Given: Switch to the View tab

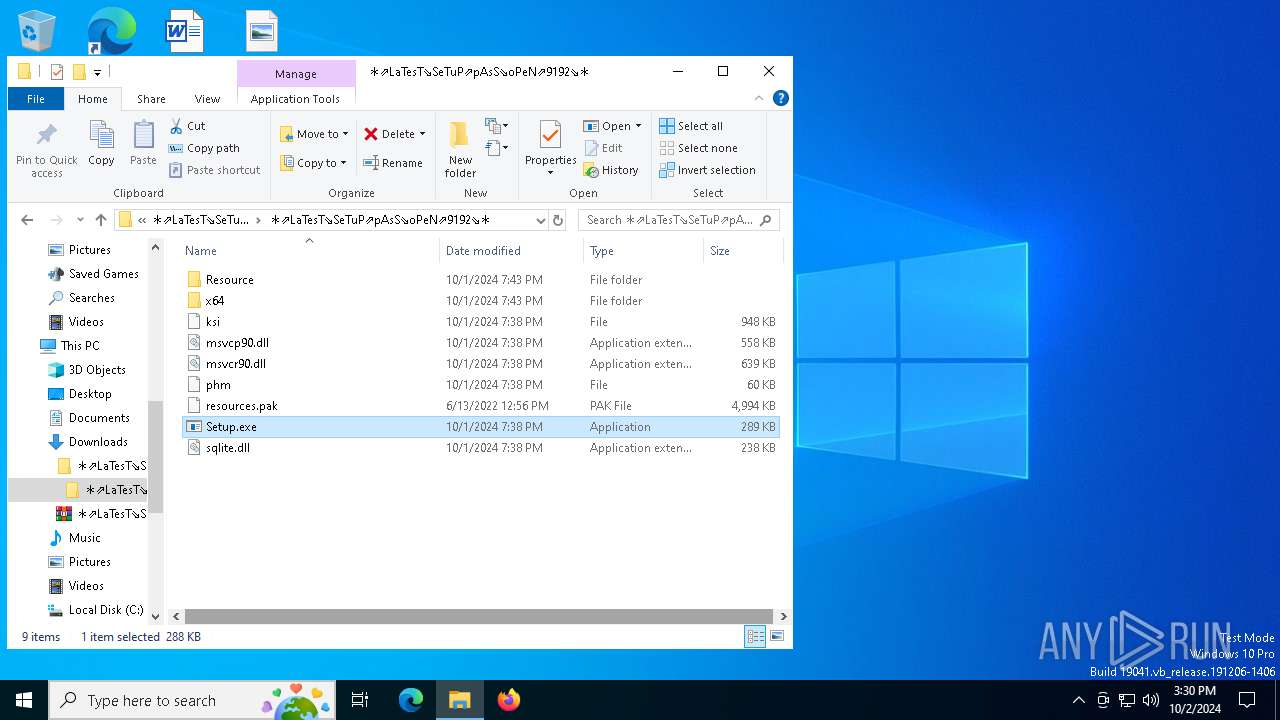Looking at the screenshot, I should pos(207,99).
